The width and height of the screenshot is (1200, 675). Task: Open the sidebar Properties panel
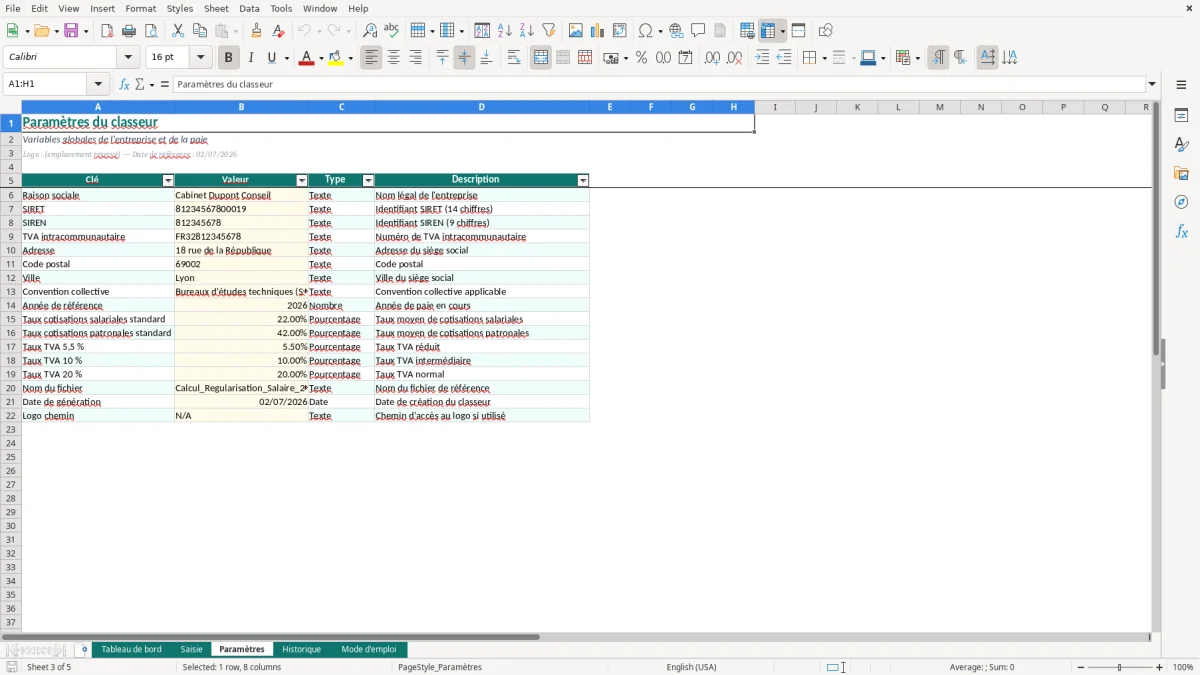pyautogui.click(x=1181, y=116)
